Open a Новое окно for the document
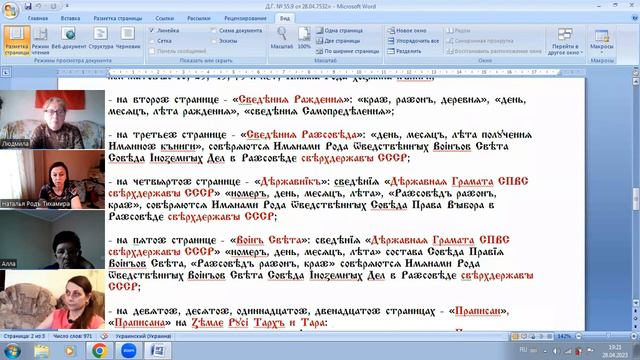 click(407, 31)
